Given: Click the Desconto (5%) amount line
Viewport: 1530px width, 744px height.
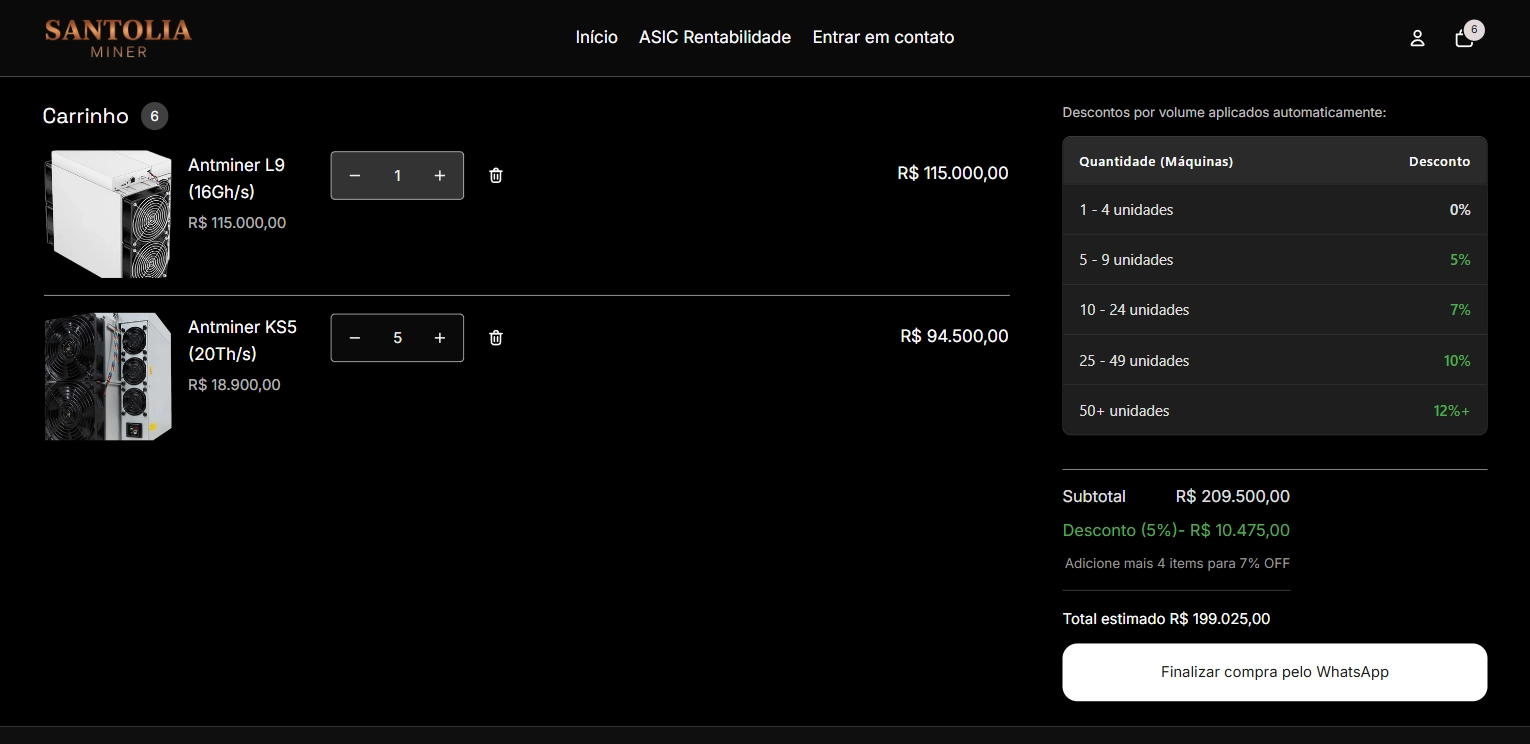Looking at the screenshot, I should [1176, 530].
